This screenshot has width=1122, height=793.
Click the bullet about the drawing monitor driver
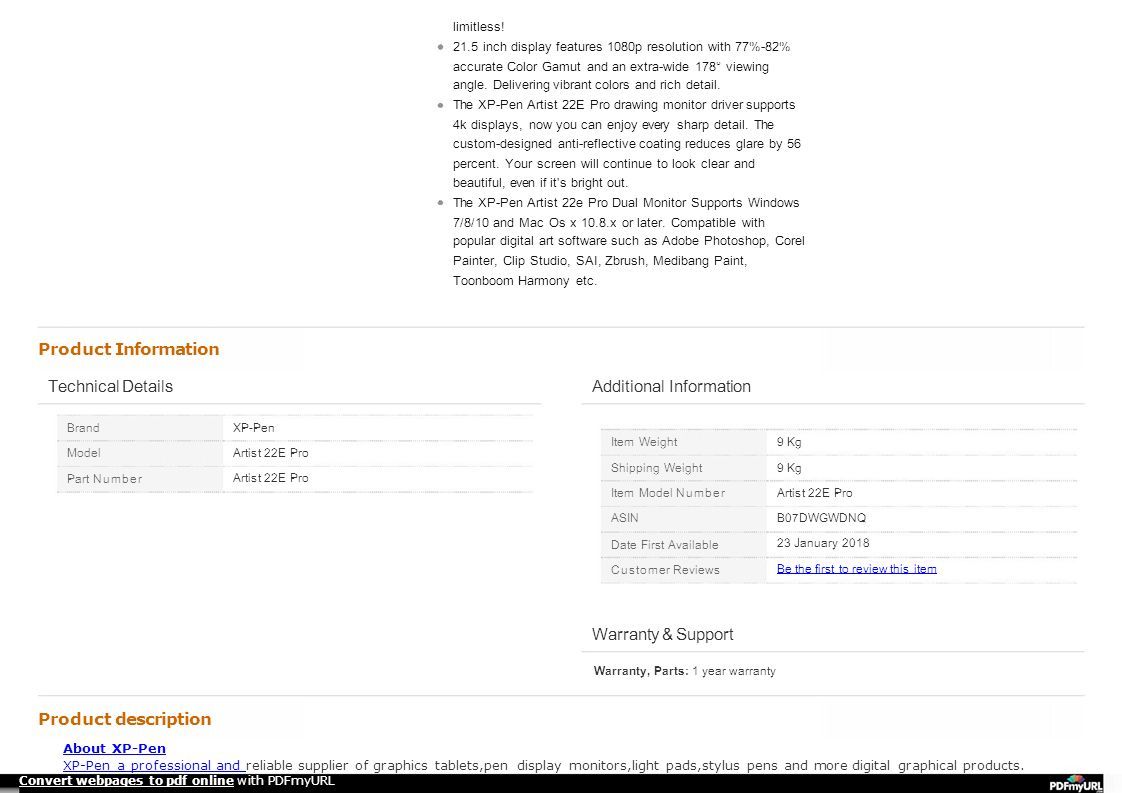click(627, 144)
